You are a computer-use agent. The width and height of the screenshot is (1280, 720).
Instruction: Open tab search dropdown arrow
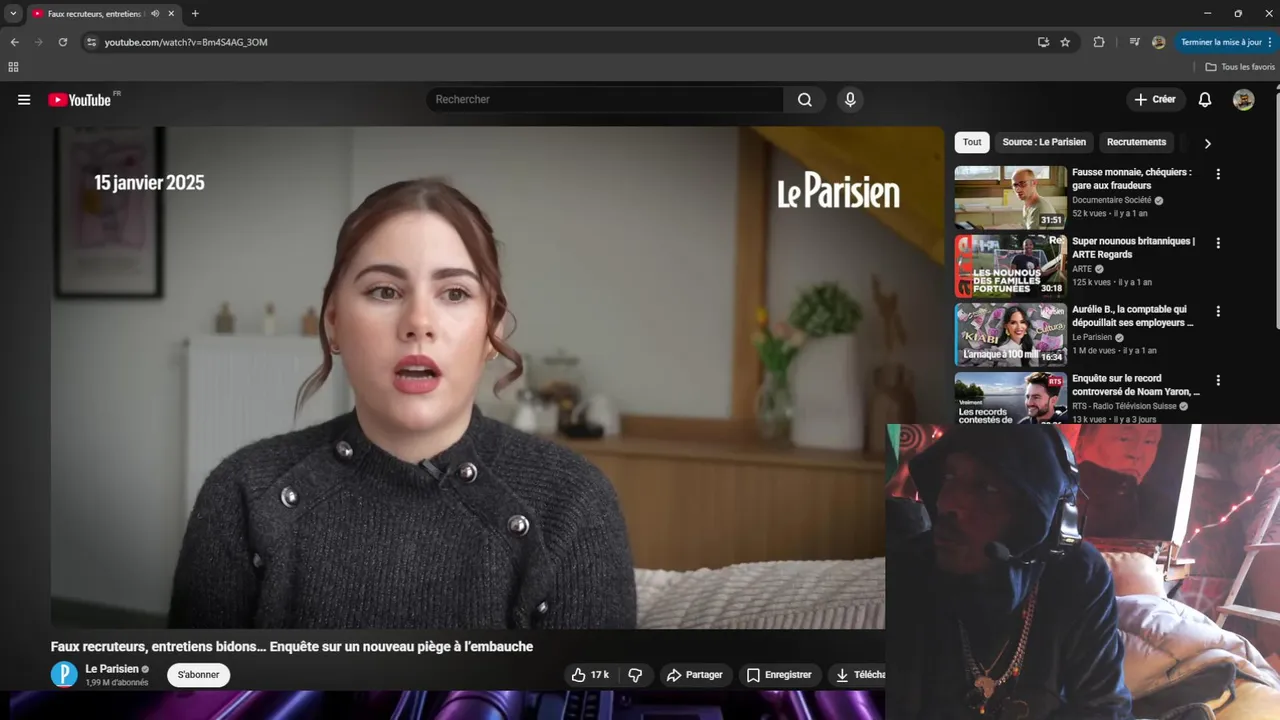point(13,14)
